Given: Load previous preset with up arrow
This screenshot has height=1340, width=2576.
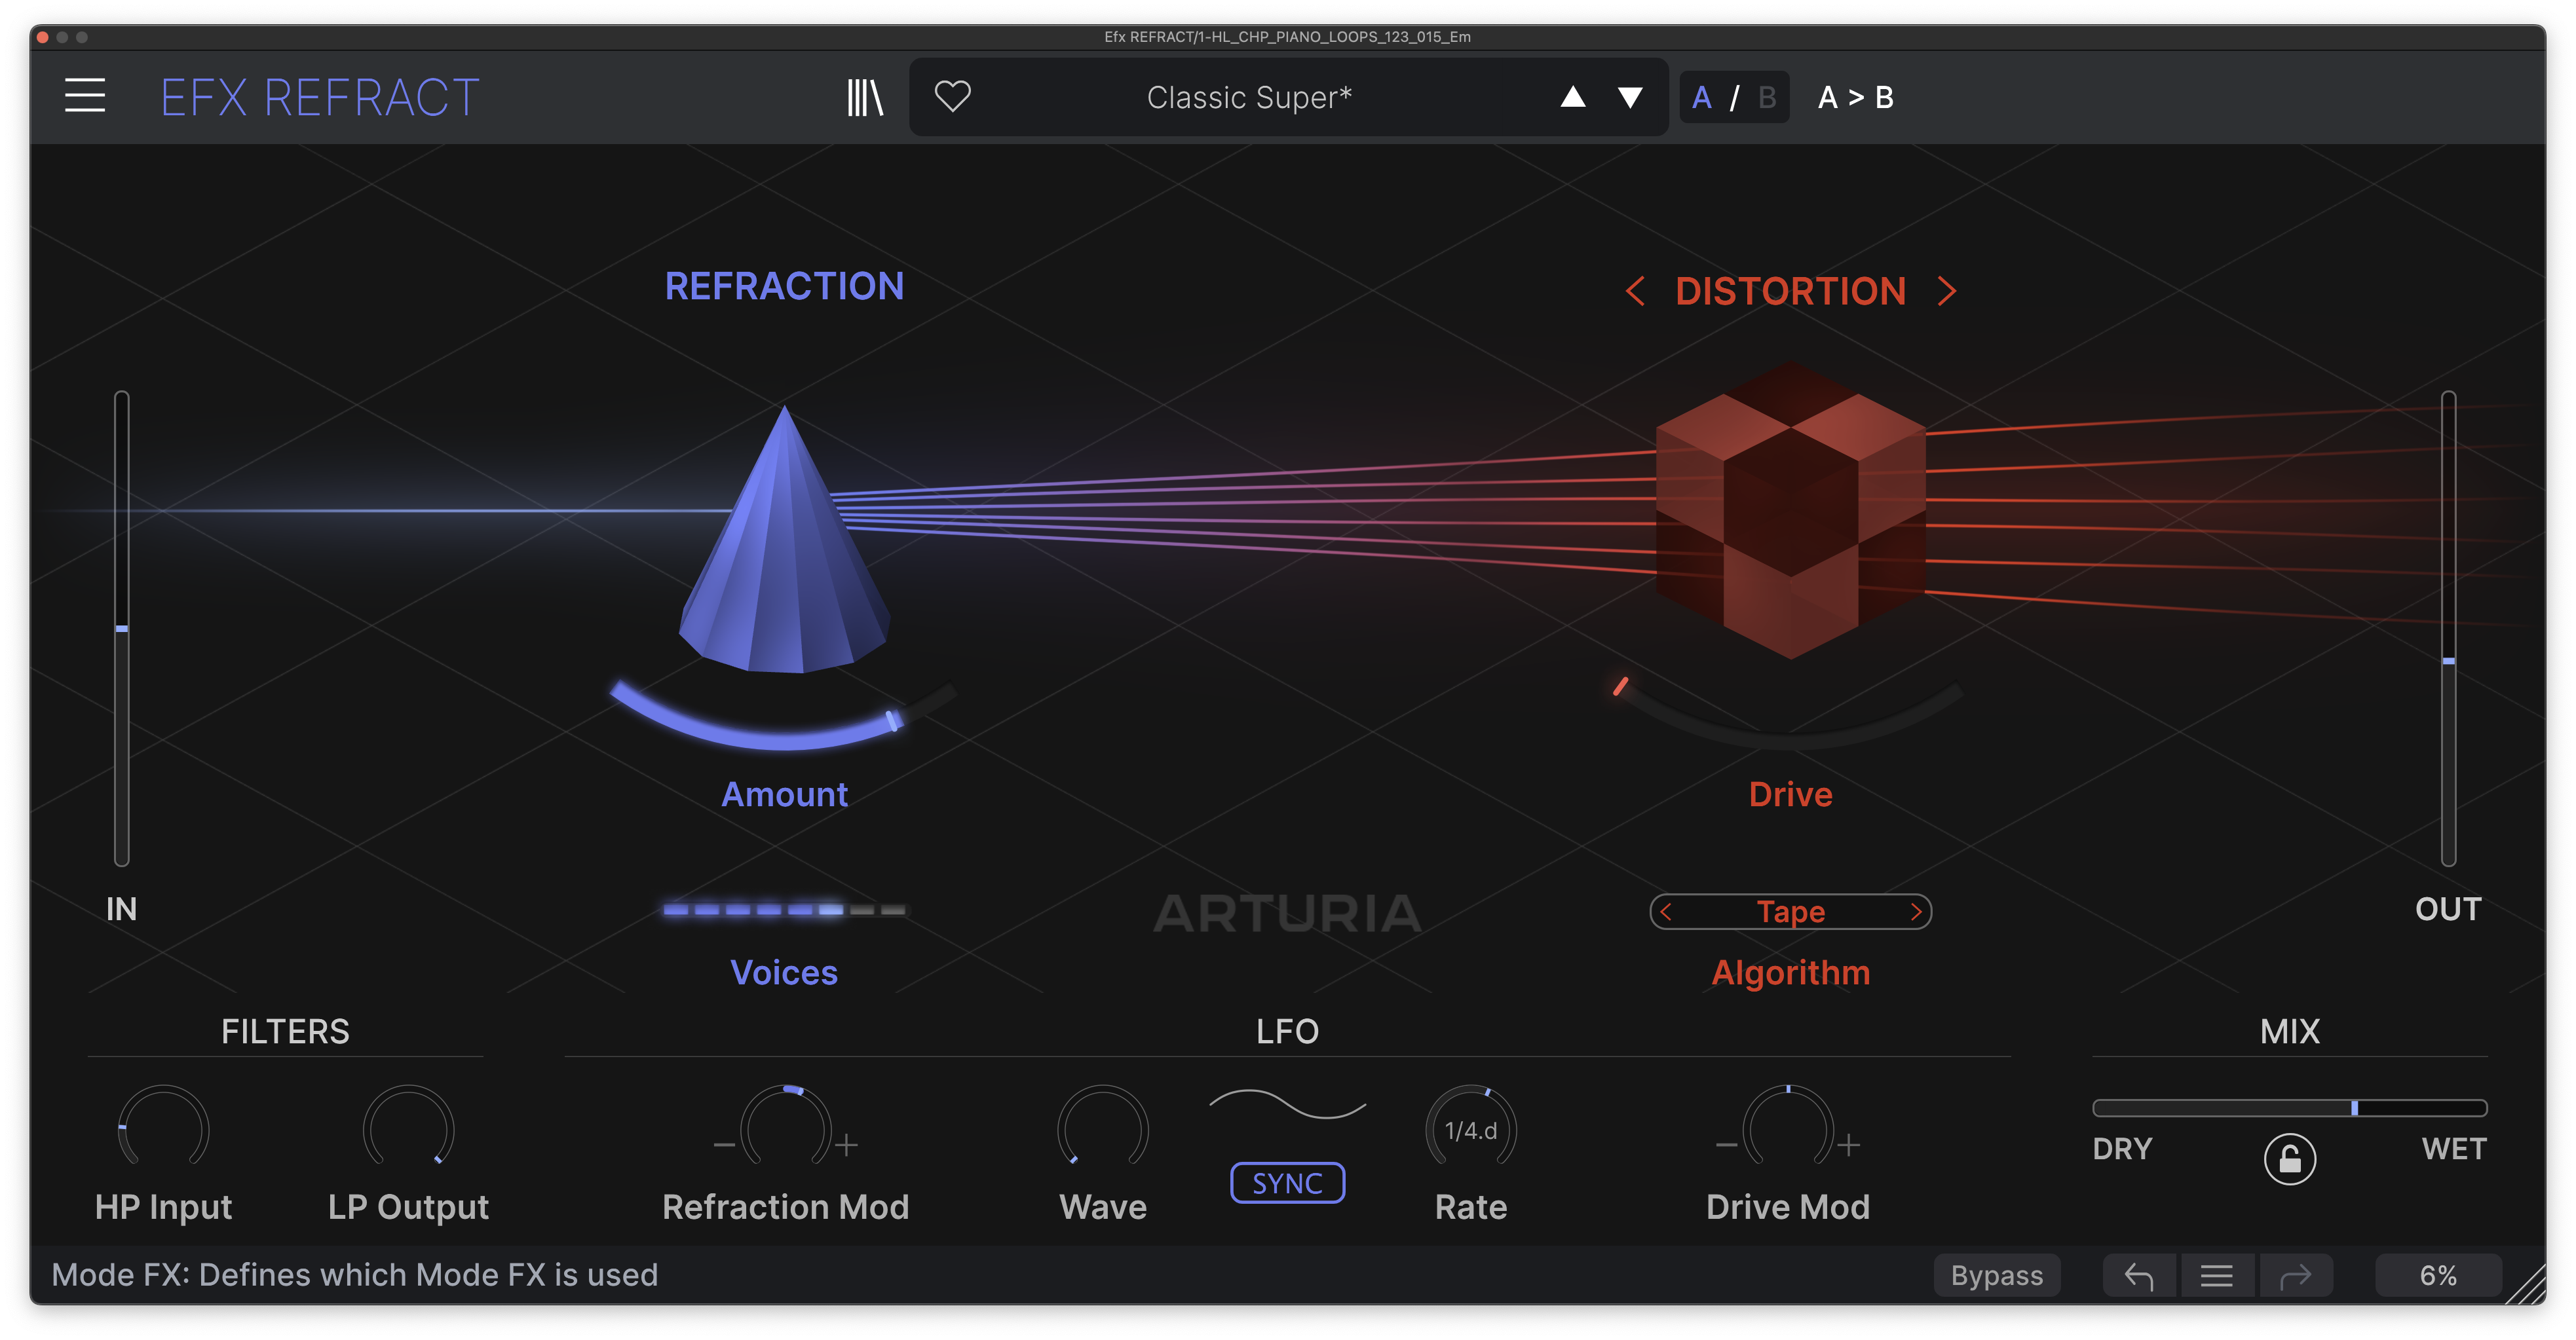Looking at the screenshot, I should 1573,97.
